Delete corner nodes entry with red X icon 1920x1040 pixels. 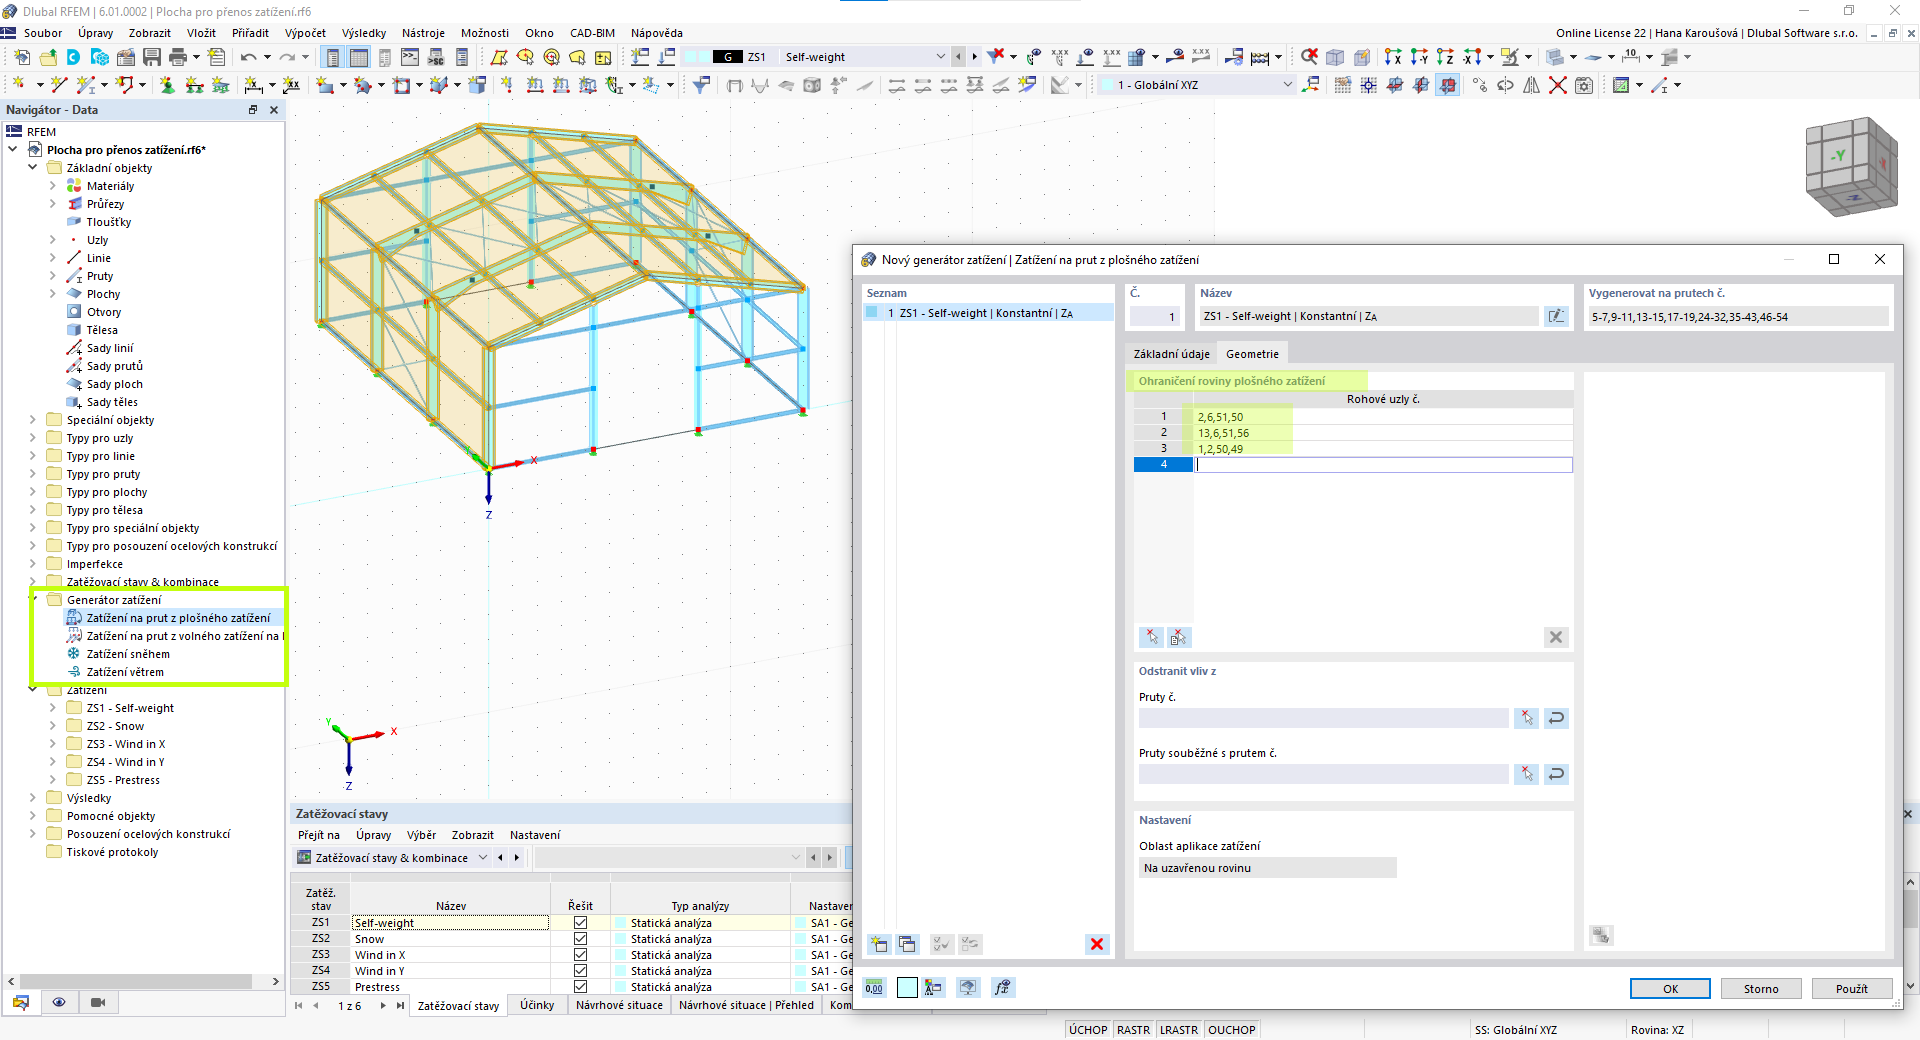pos(1556,637)
